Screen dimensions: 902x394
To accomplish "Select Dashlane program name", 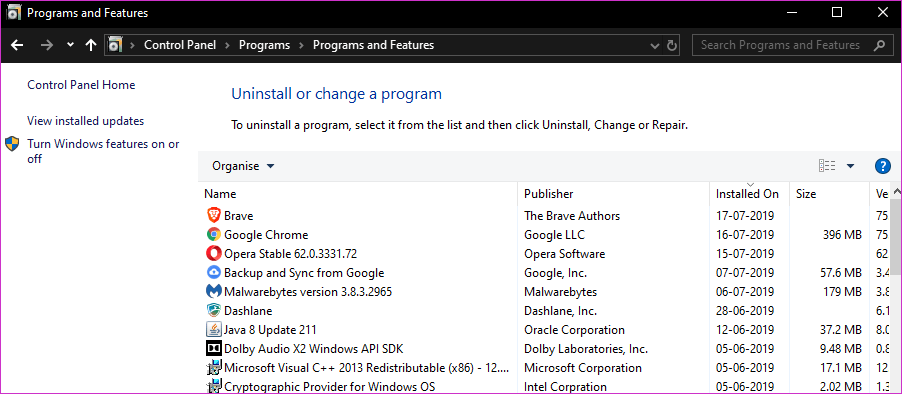I will [x=248, y=311].
